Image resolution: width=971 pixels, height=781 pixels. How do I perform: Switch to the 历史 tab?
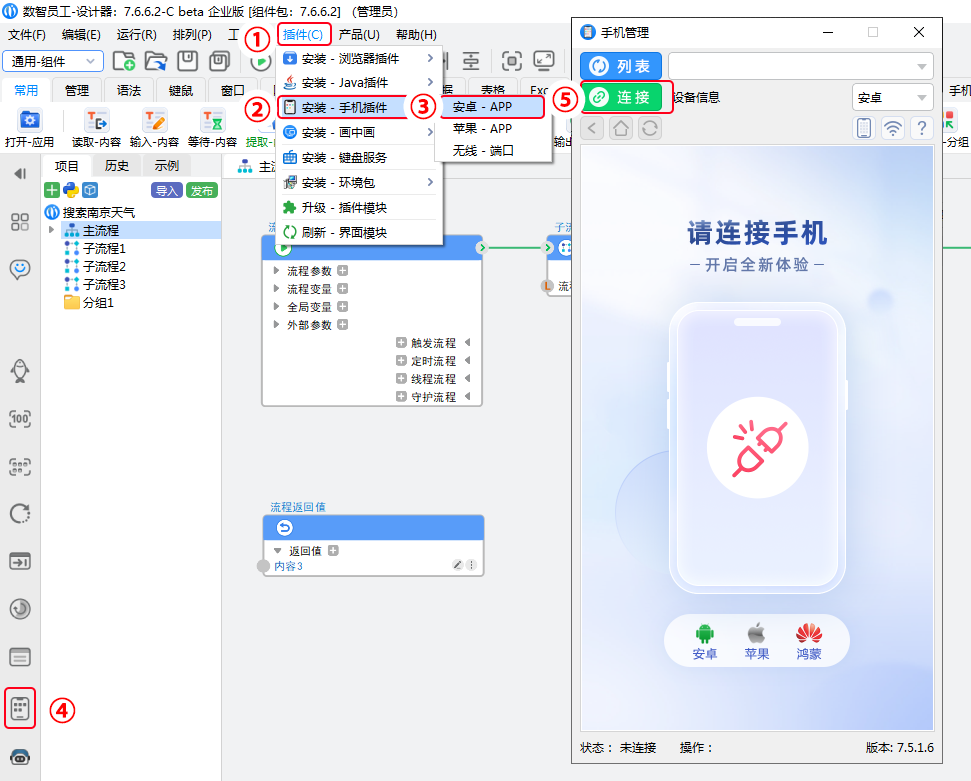click(x=117, y=166)
